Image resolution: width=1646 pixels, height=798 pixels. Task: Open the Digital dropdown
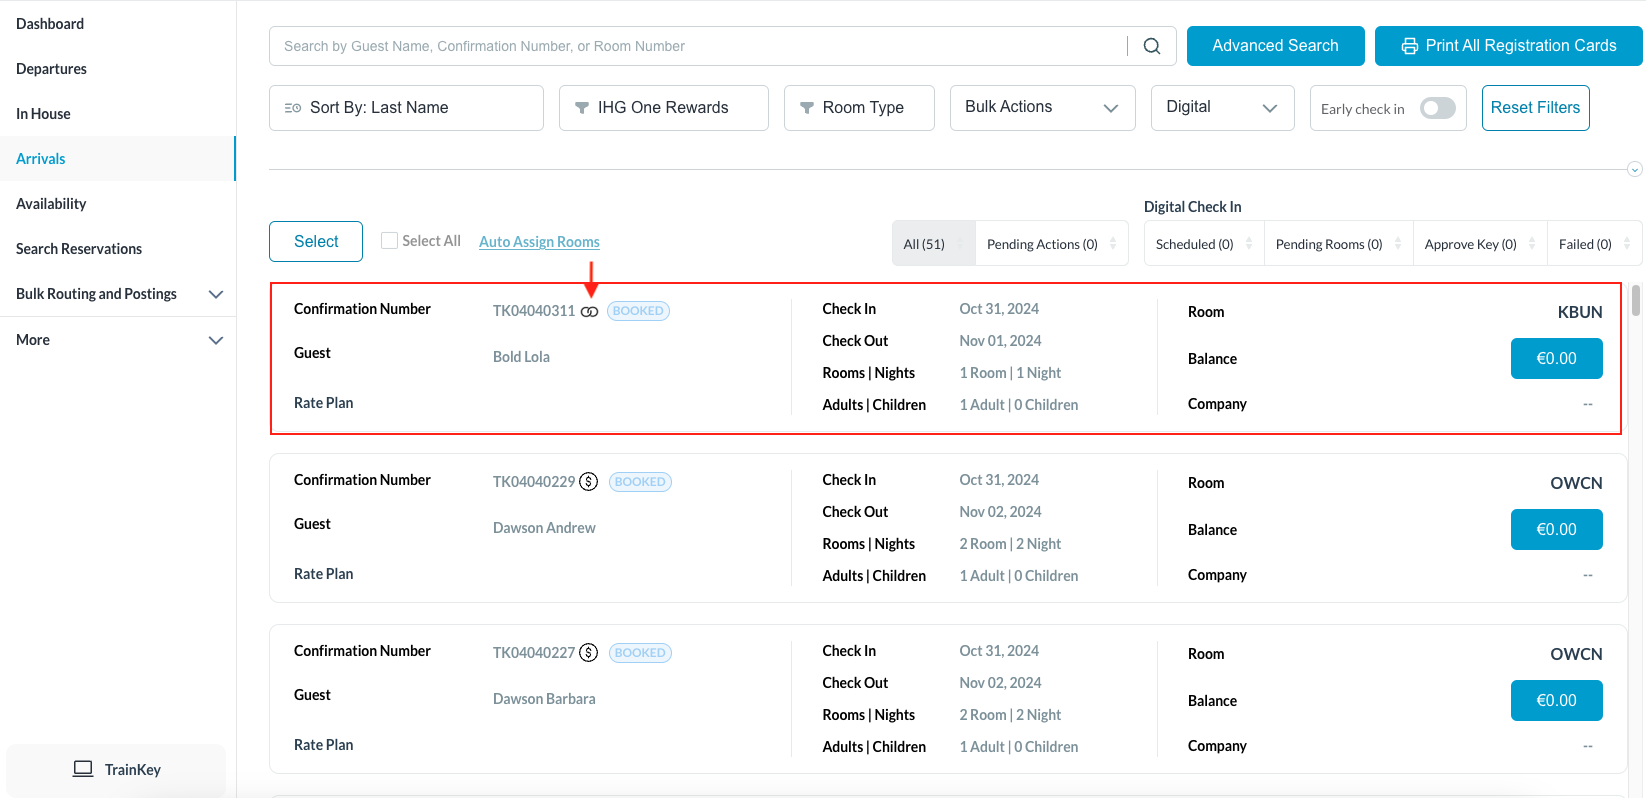pos(1222,108)
